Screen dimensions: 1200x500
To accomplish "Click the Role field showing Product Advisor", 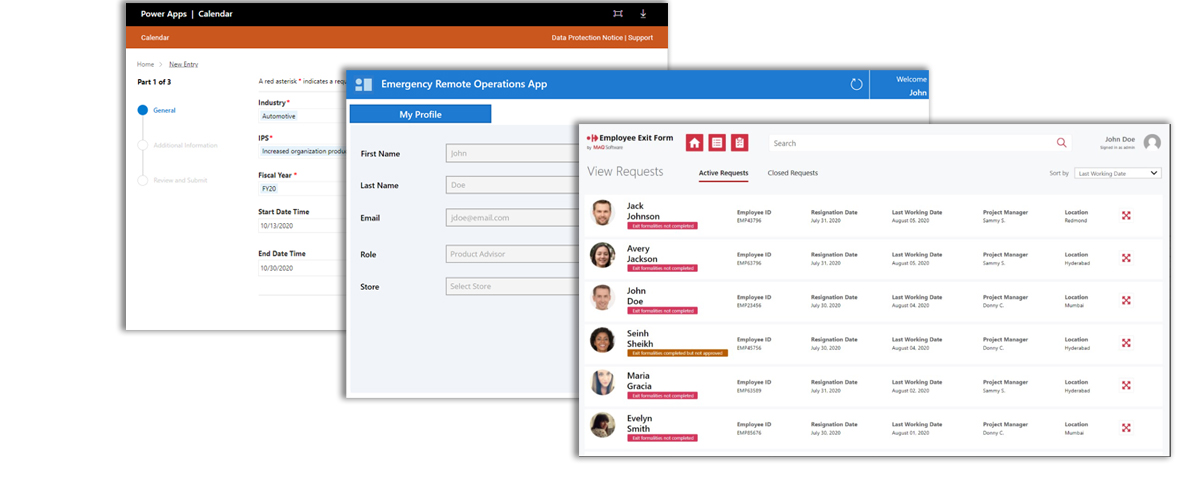I will coord(512,254).
